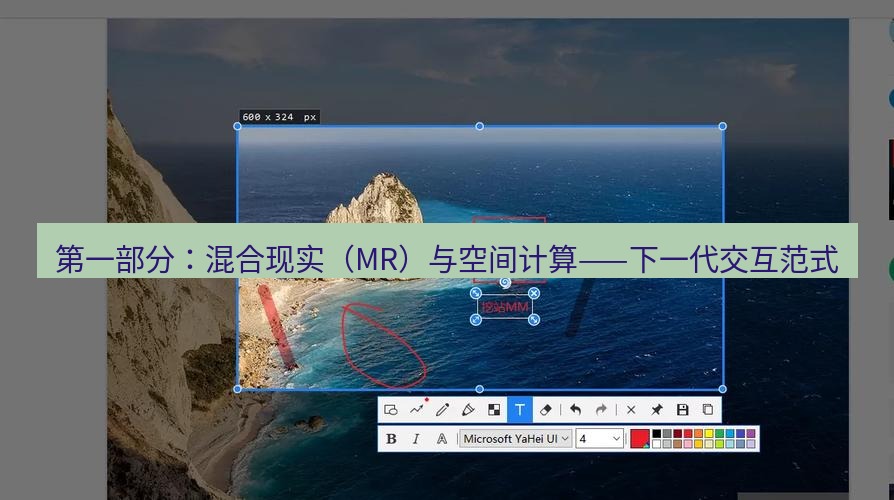This screenshot has width=894, height=500.
Task: Click the selection's top-right corner handle
Action: (x=722, y=126)
